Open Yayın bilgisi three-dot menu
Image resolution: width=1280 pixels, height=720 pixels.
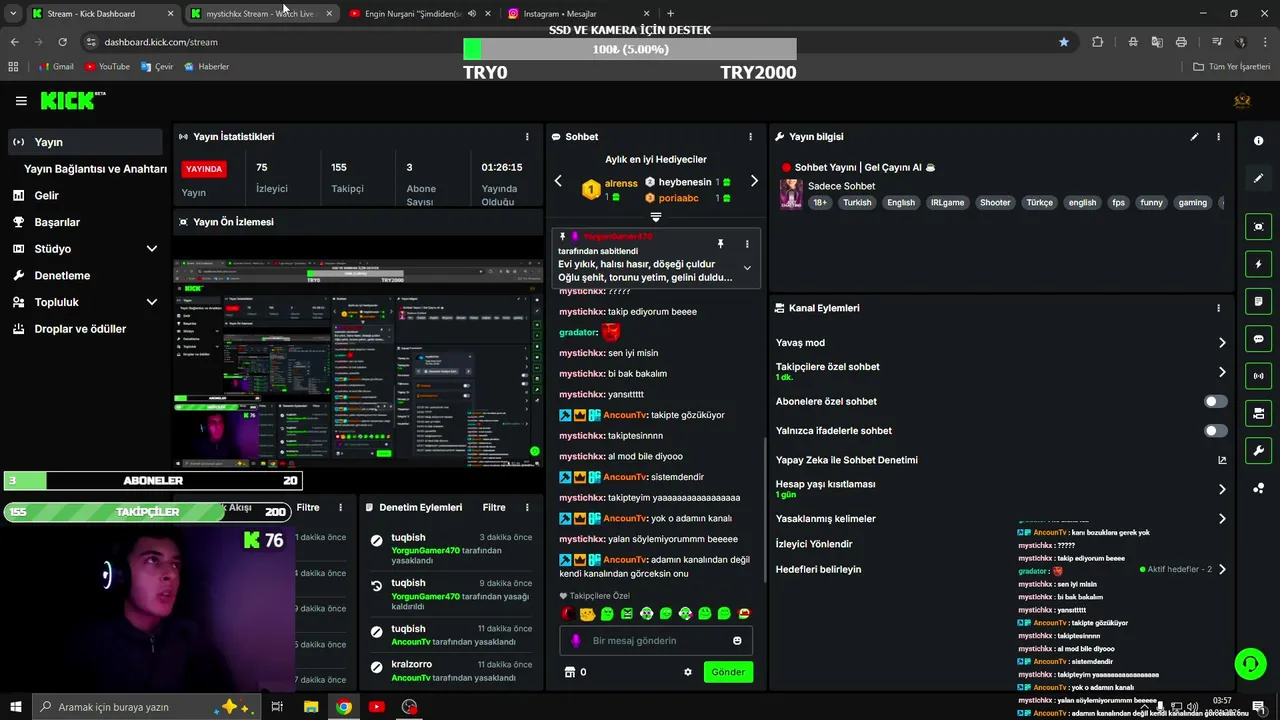click(x=1218, y=137)
